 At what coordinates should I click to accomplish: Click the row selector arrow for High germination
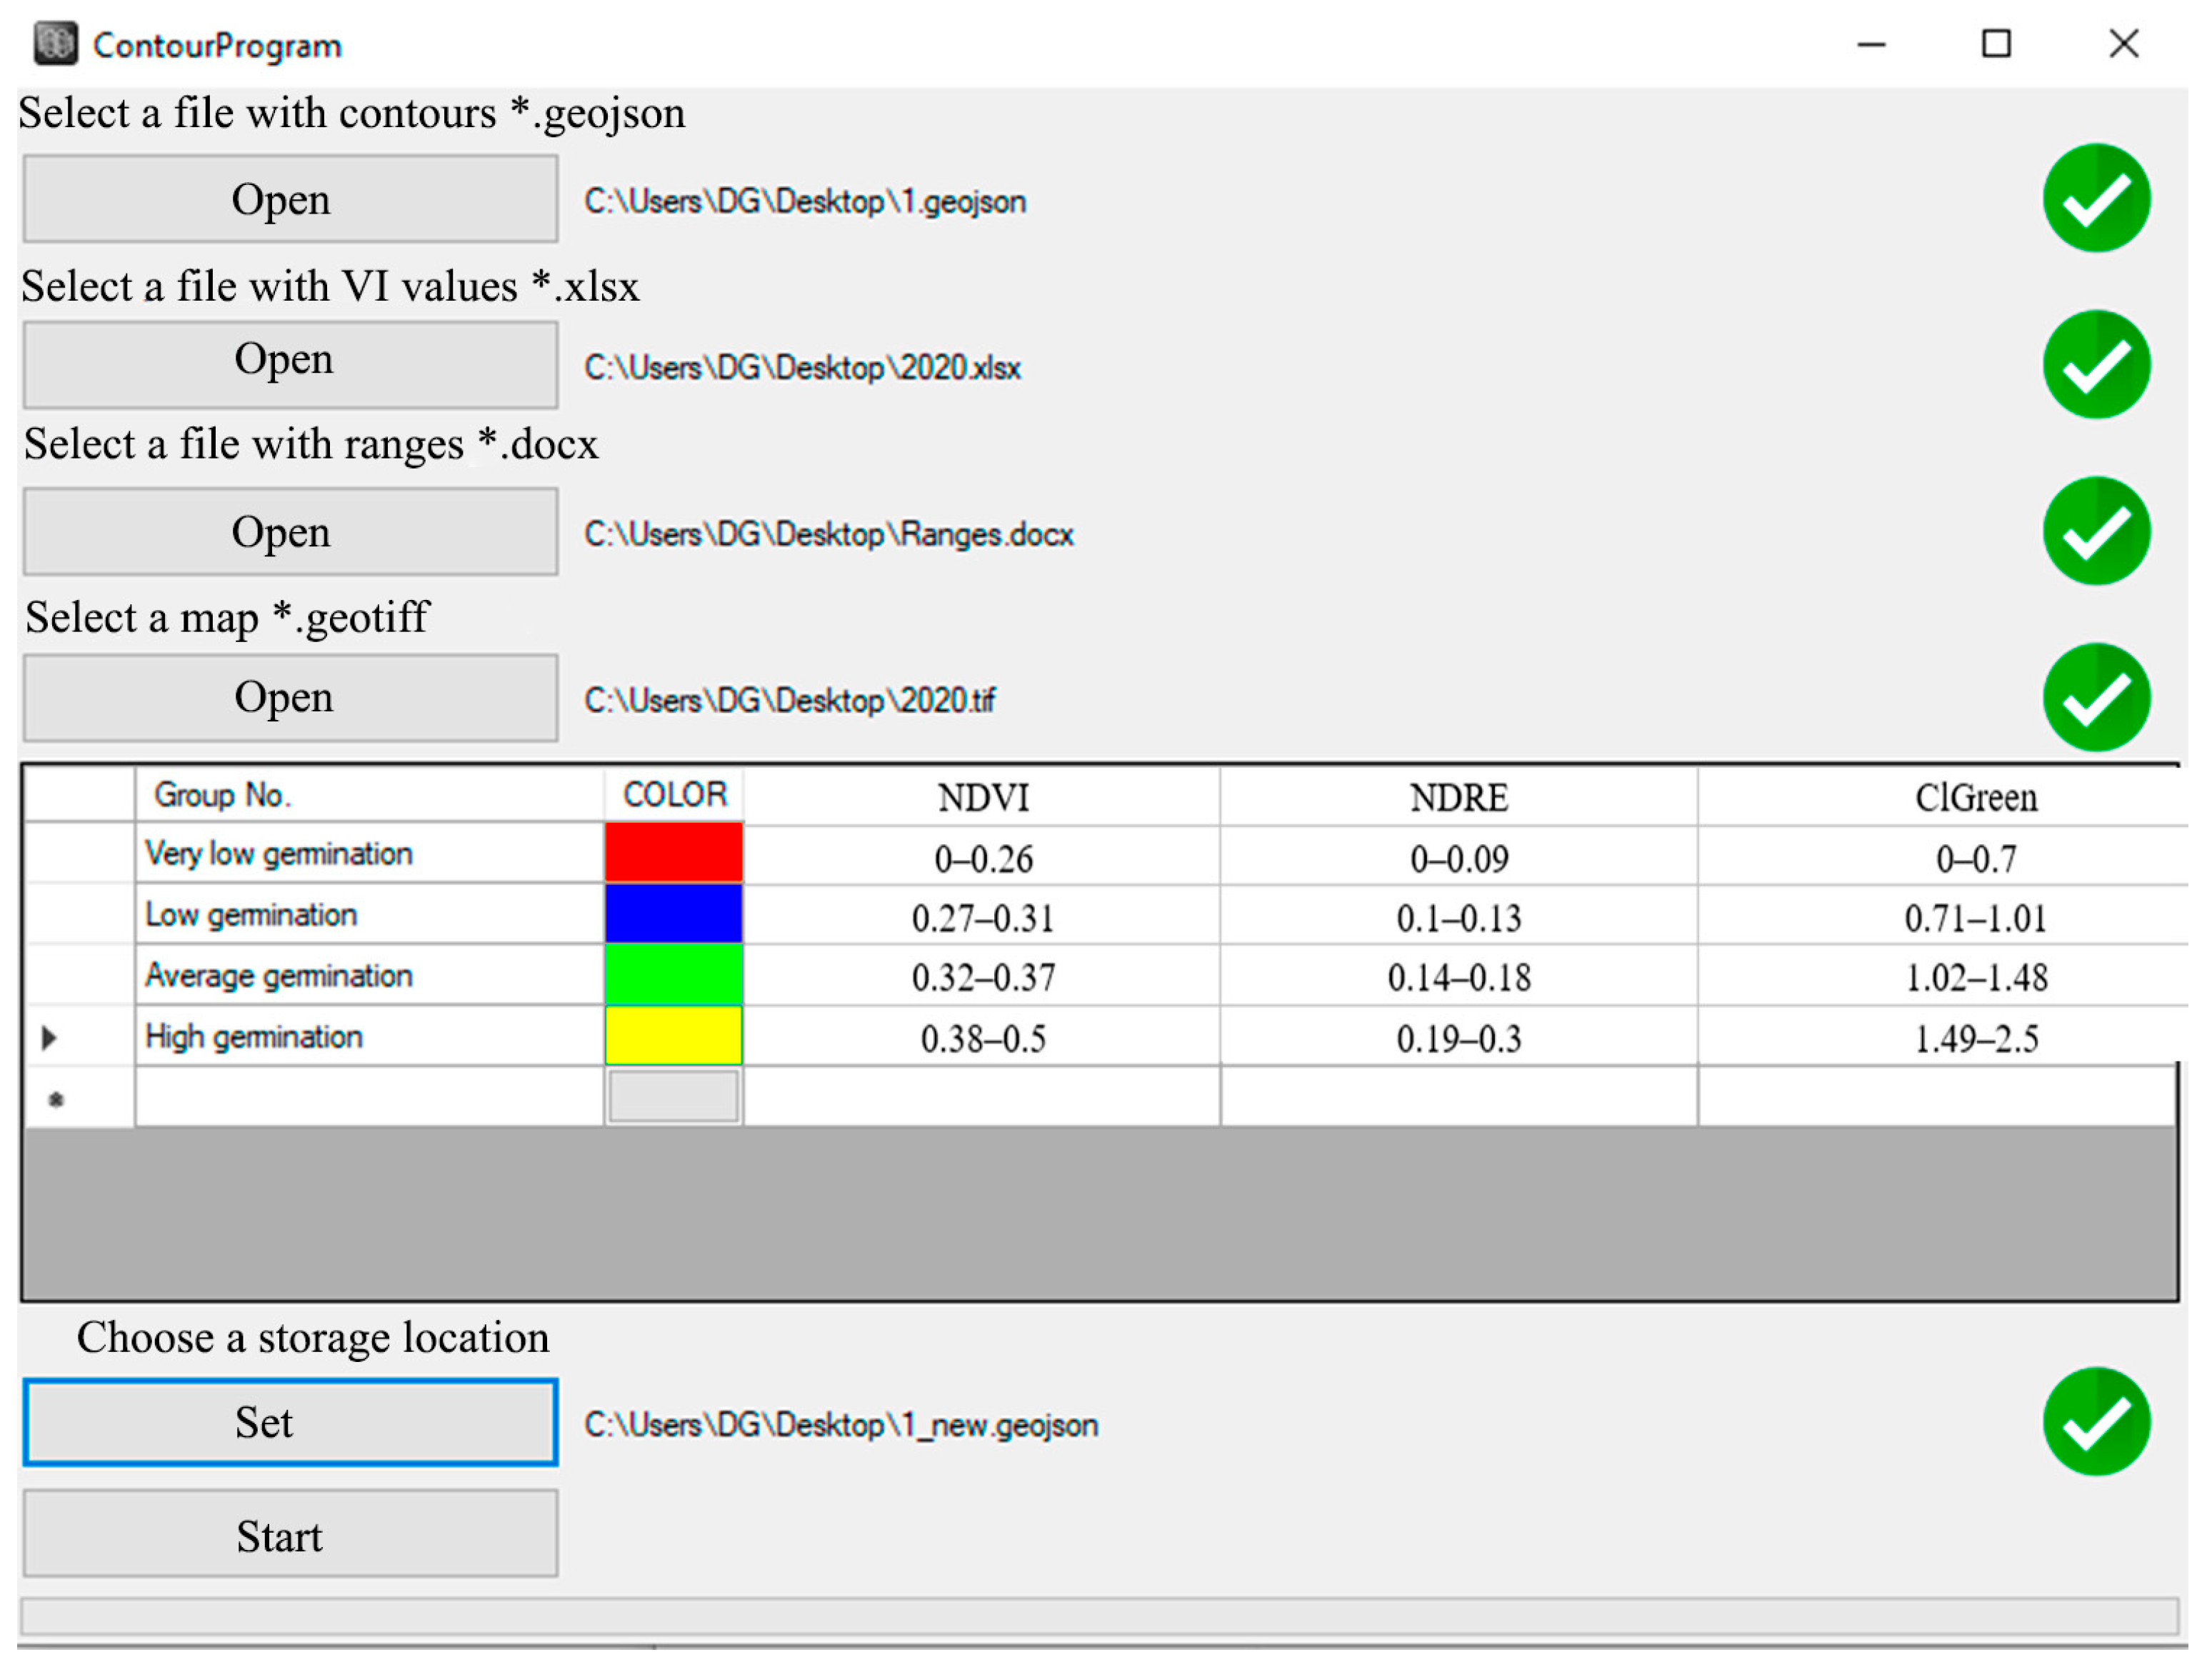point(50,1037)
